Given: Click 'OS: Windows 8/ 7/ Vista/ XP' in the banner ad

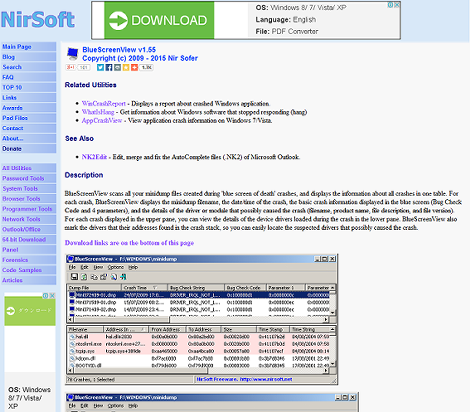Looking at the screenshot, I should 301,7.
